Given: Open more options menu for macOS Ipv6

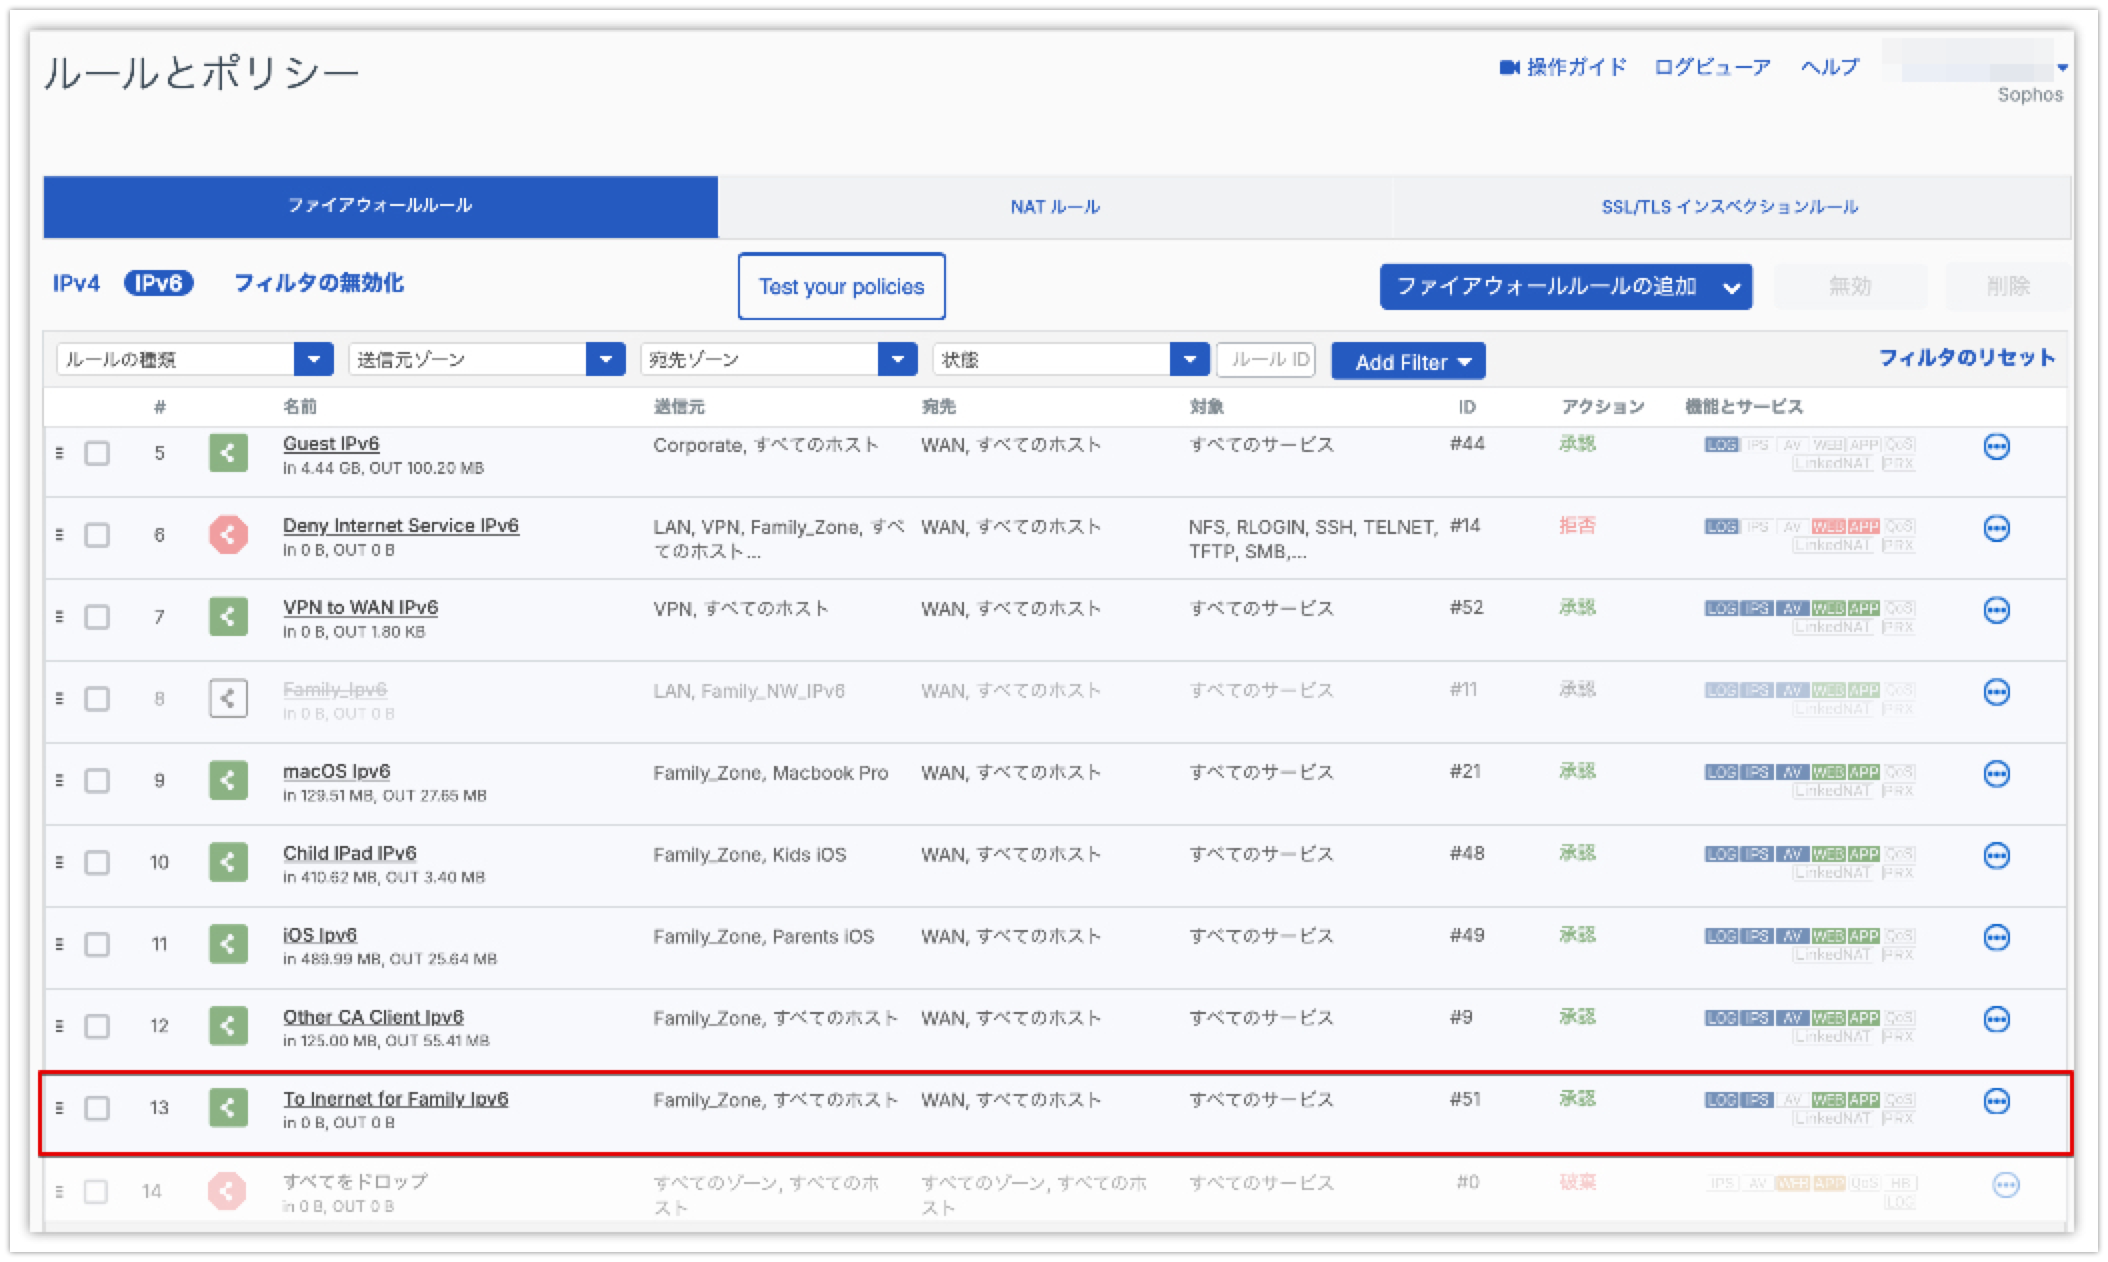Looking at the screenshot, I should tap(1996, 774).
